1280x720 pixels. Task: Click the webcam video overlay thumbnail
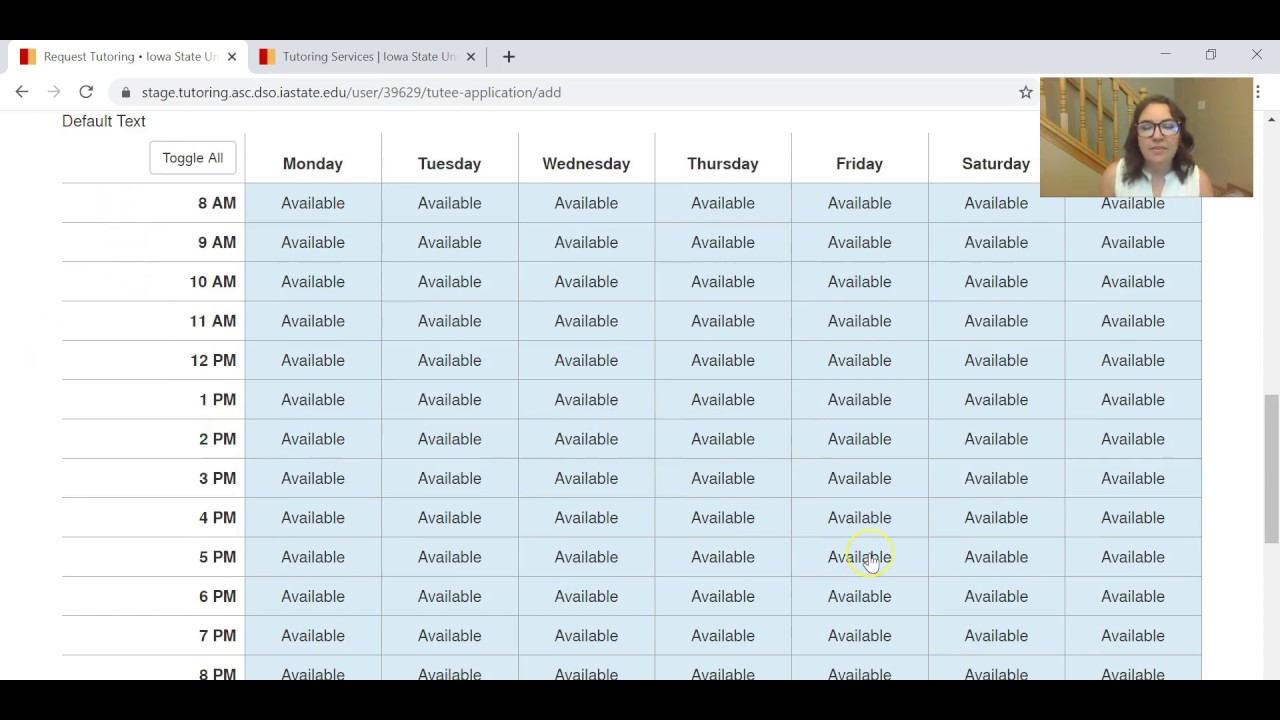[1146, 137]
